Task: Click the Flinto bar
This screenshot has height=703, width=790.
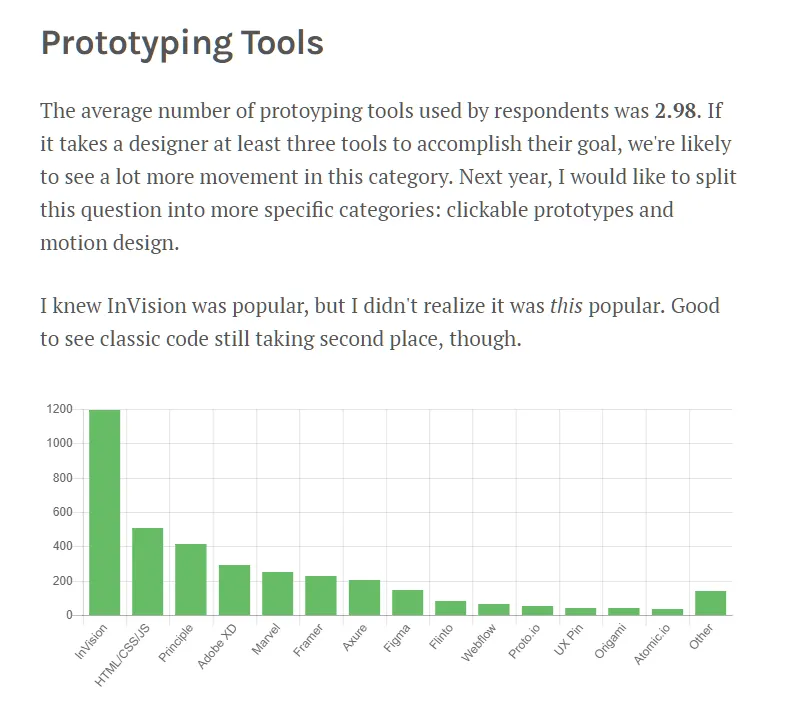Action: pyautogui.click(x=451, y=608)
